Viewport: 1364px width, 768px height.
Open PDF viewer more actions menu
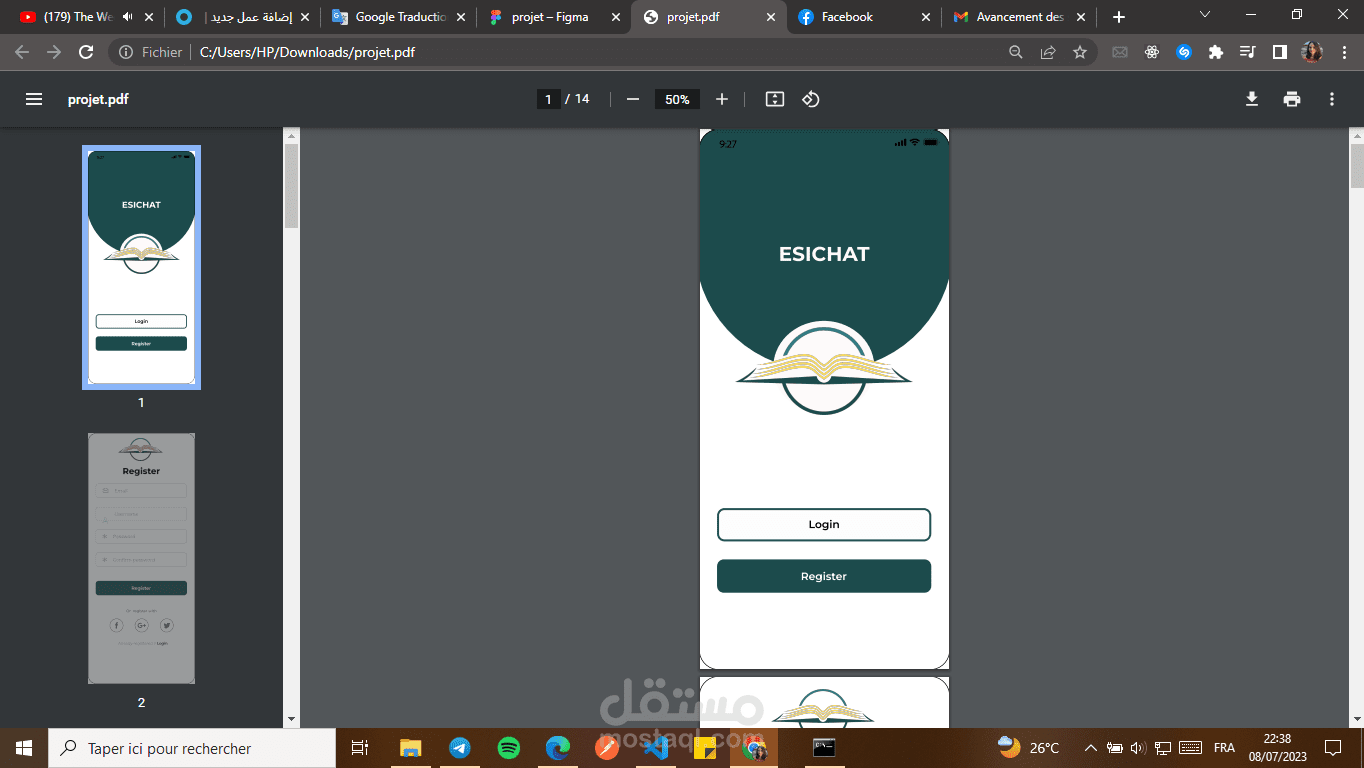coord(1331,99)
